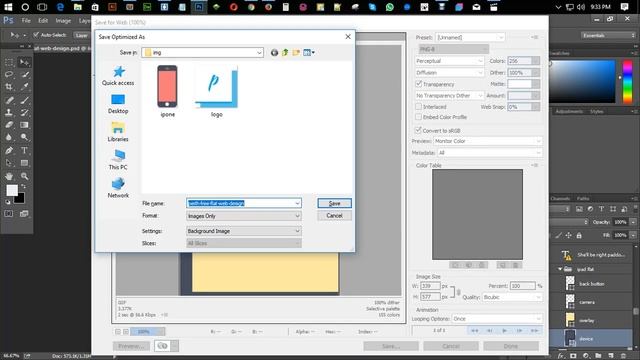Select the Rectangle shape tool

[24, 163]
